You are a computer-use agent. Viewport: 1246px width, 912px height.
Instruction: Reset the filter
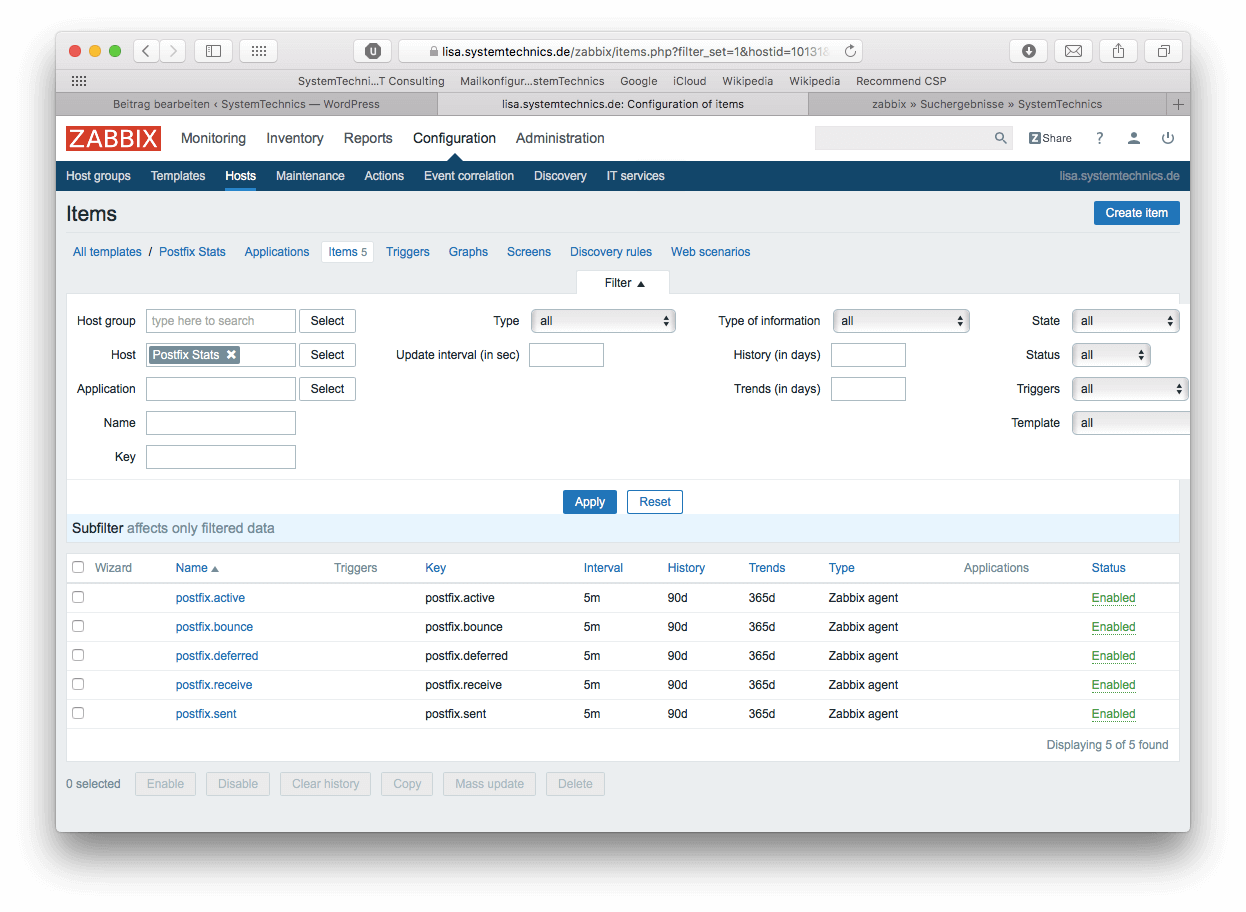tap(655, 502)
